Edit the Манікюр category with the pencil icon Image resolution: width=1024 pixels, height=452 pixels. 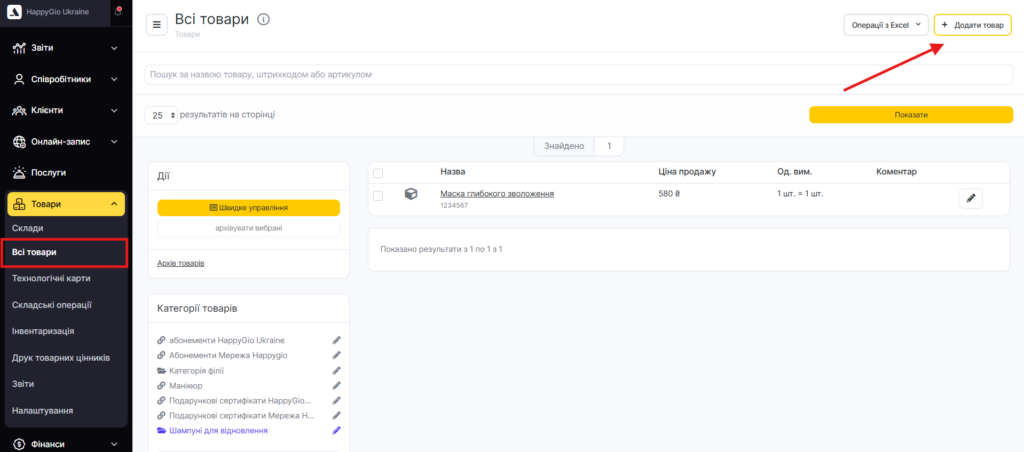point(337,385)
